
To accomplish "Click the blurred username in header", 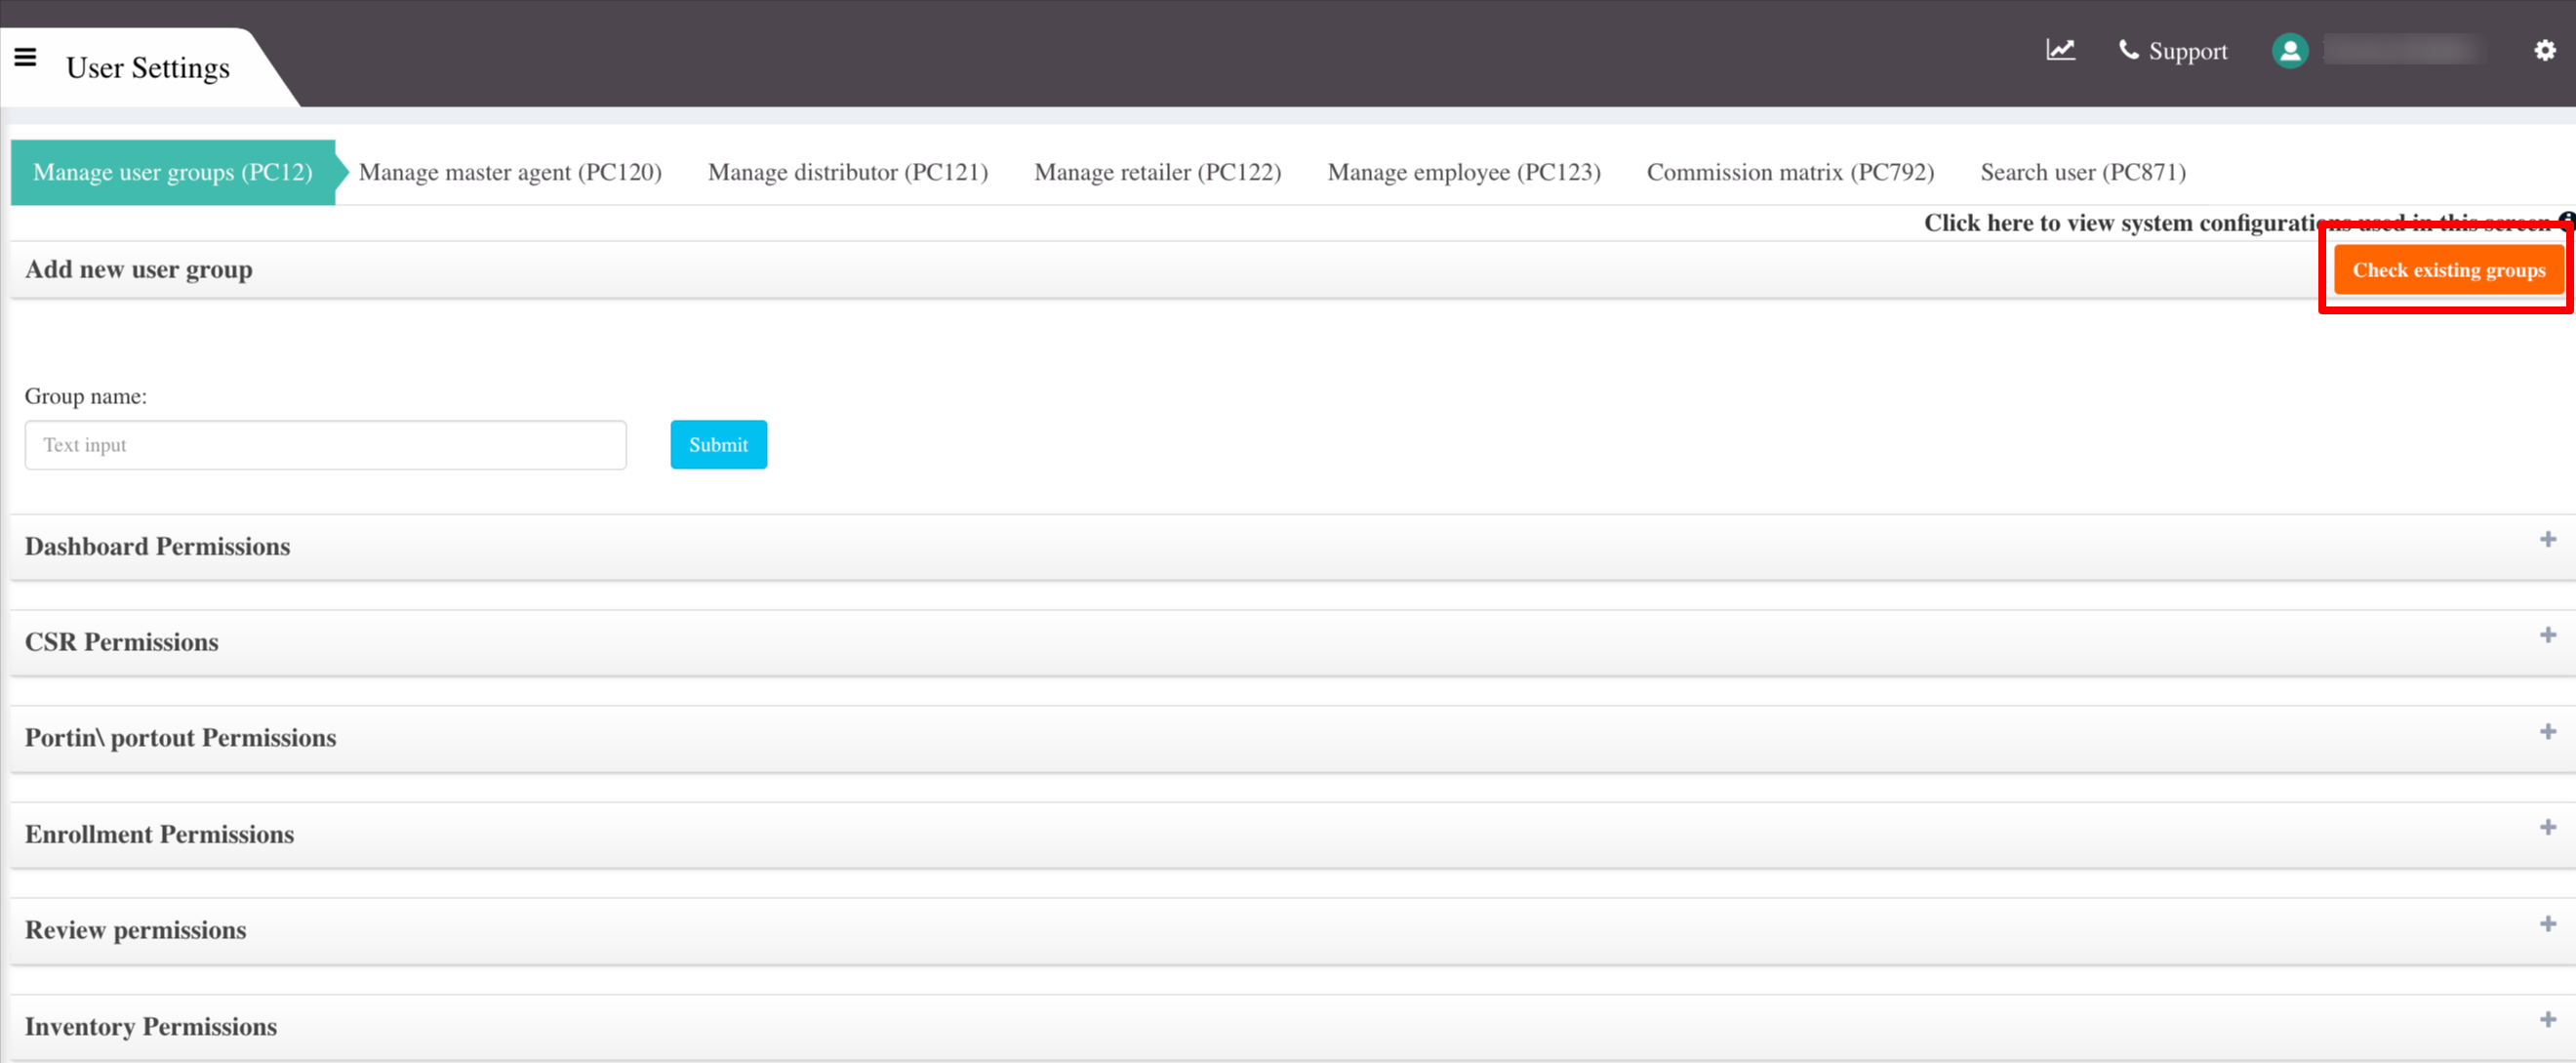I will tap(2405, 50).
